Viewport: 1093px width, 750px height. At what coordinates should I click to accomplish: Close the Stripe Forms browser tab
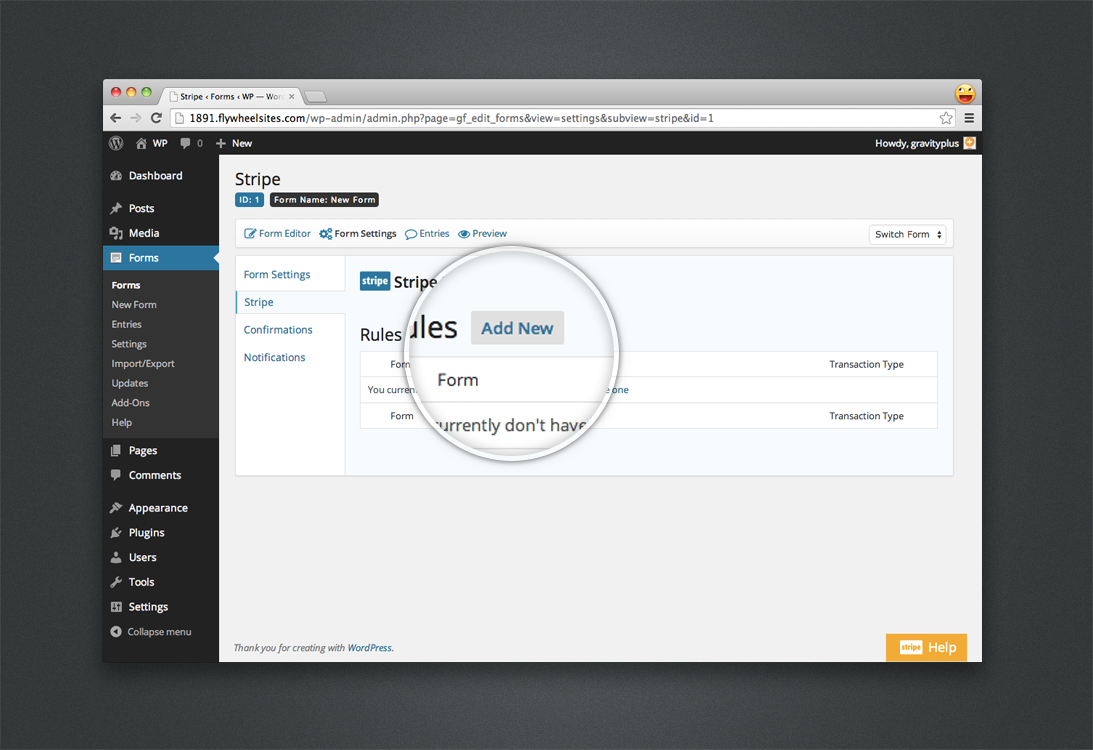point(291,96)
